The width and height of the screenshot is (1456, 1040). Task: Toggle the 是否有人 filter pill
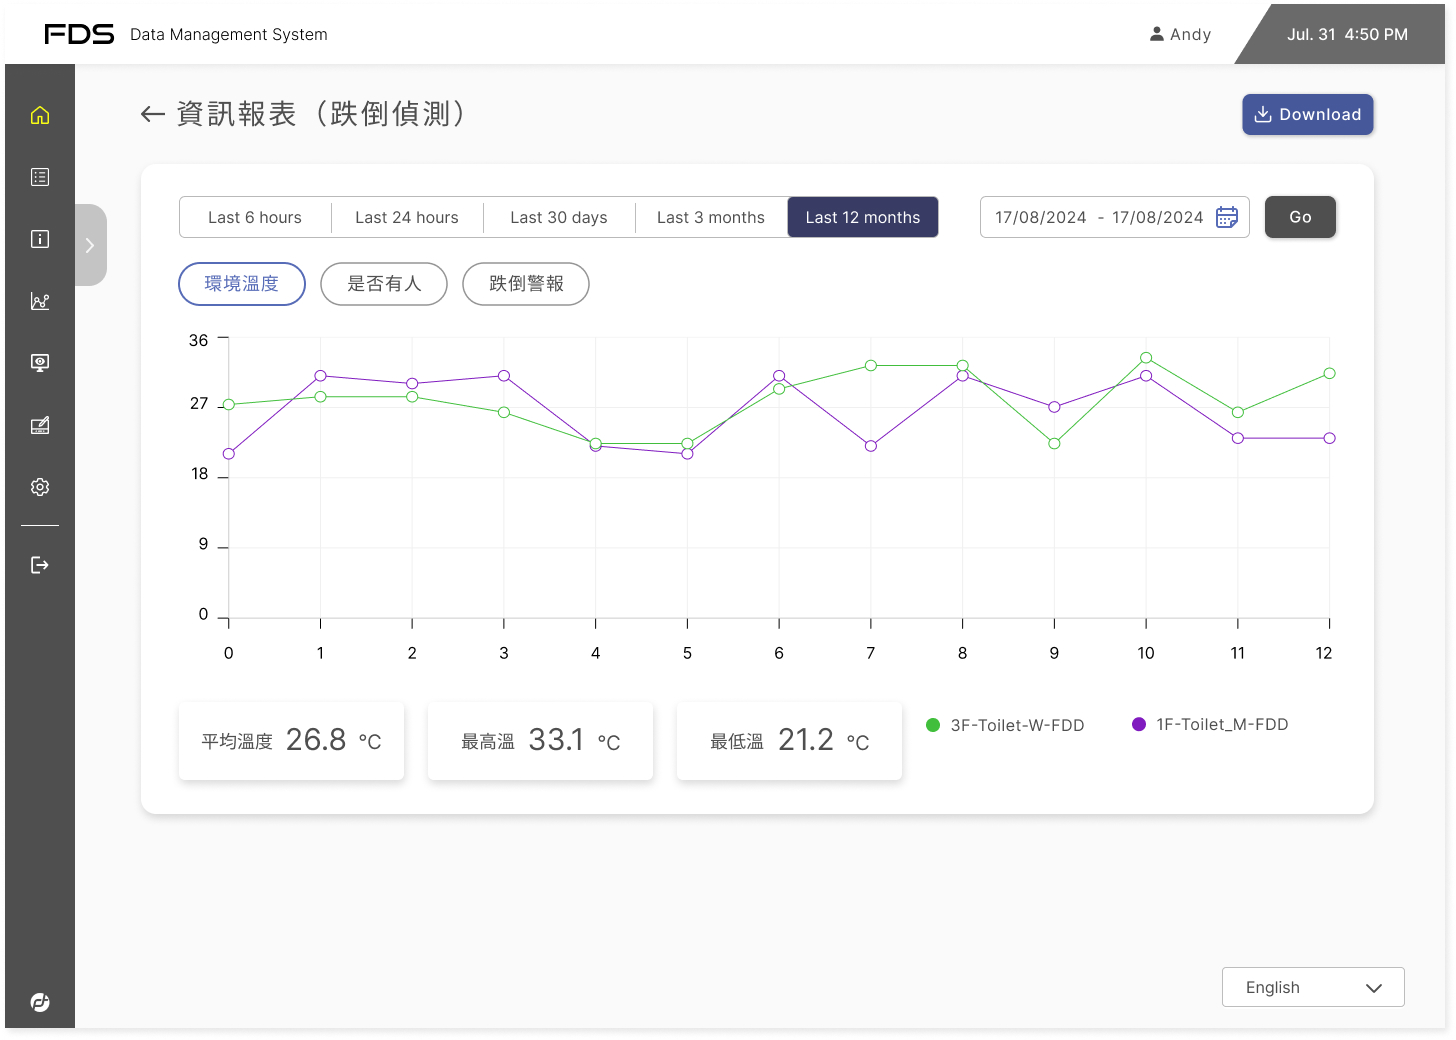pos(384,284)
